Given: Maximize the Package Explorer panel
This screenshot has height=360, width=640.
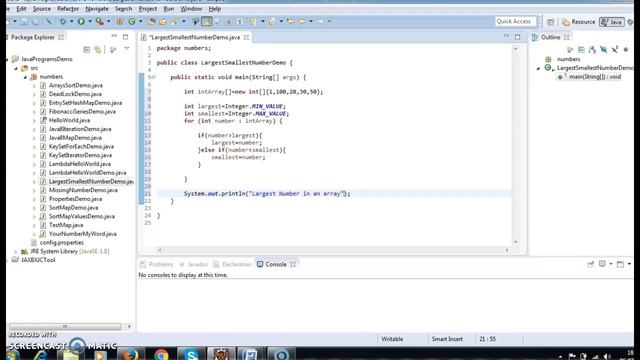Looking at the screenshot, I should [125, 37].
